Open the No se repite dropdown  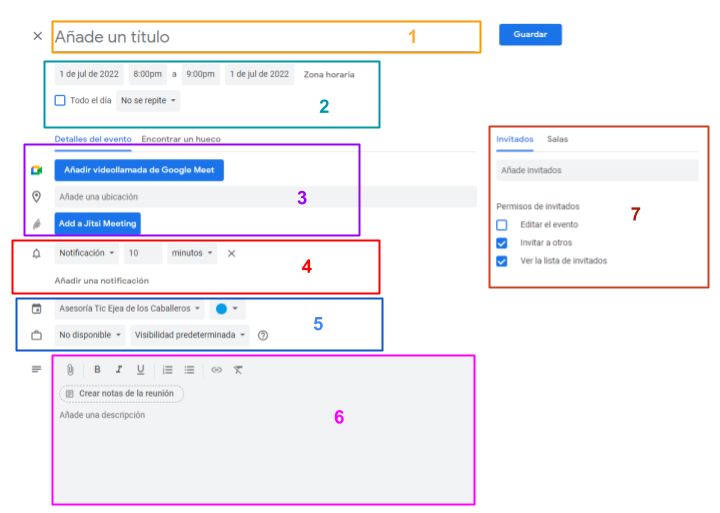(148, 101)
